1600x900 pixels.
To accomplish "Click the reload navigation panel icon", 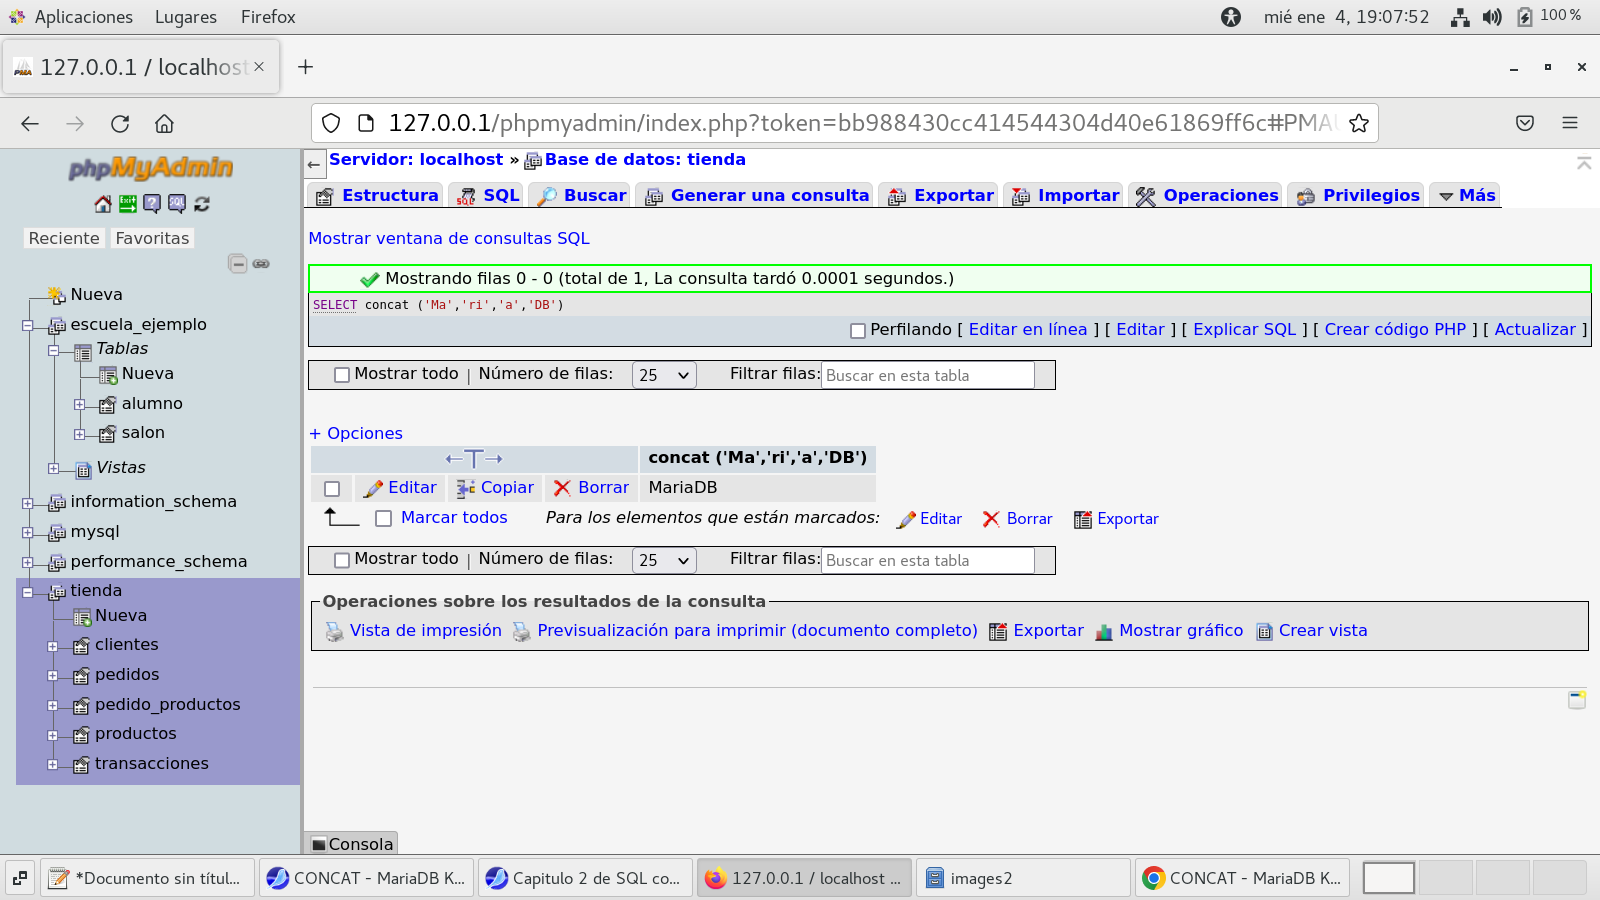I will 202,204.
